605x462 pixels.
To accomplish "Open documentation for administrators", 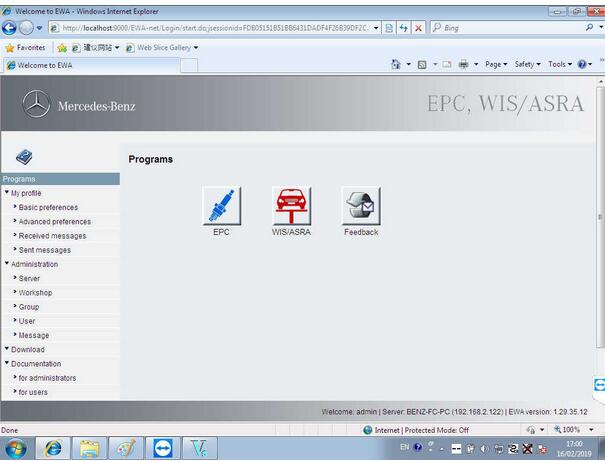I will click(47, 378).
